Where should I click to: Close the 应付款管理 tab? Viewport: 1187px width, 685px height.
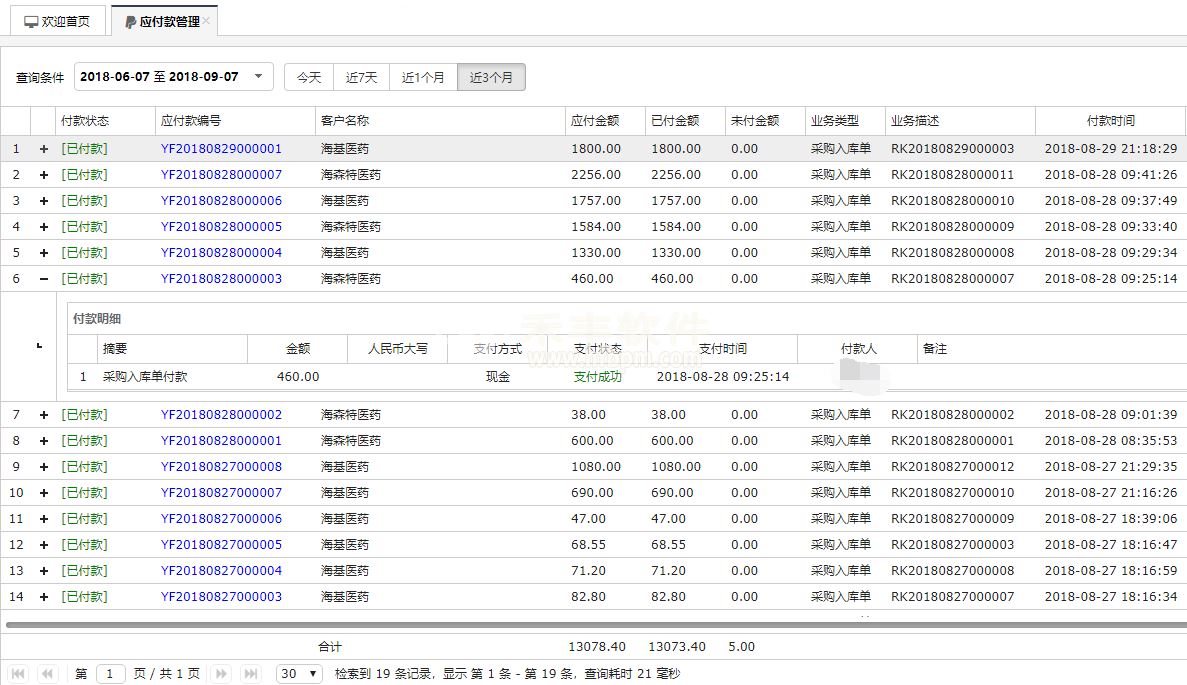coord(207,21)
